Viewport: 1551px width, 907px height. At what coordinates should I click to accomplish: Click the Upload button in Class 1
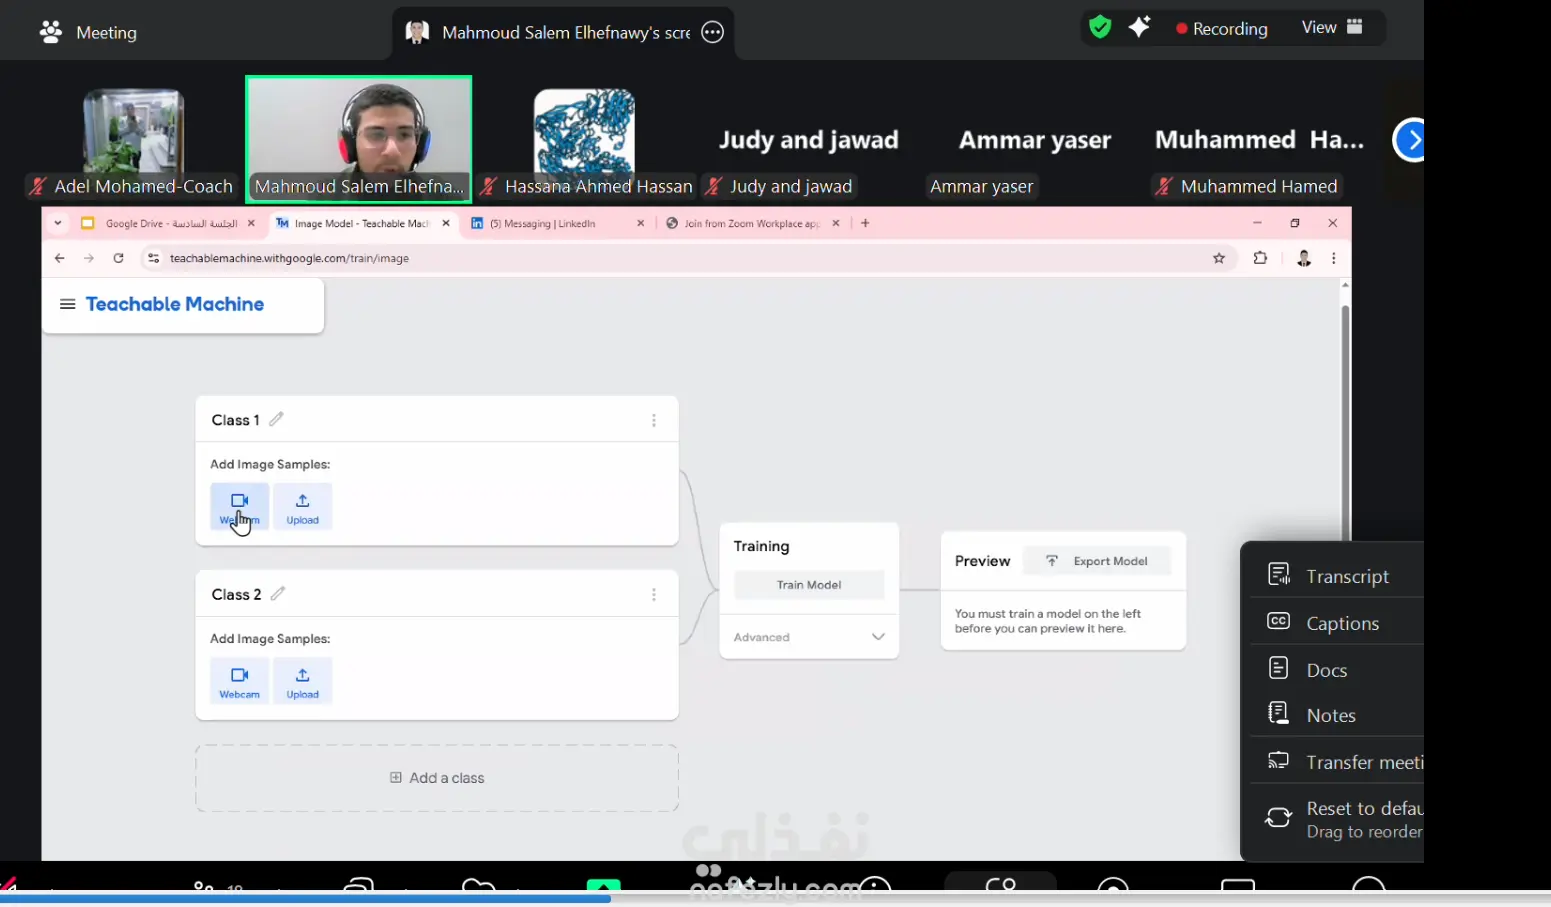click(302, 507)
